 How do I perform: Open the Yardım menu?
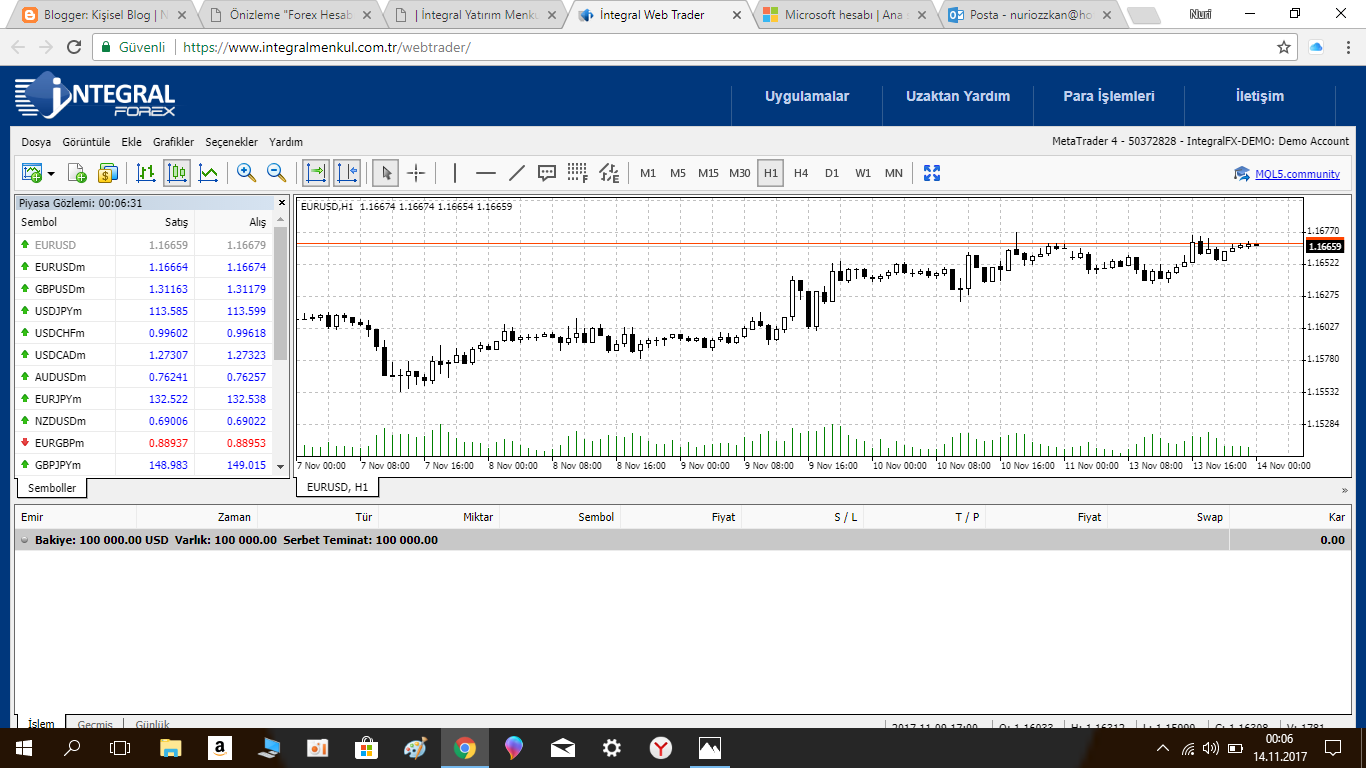pos(286,142)
